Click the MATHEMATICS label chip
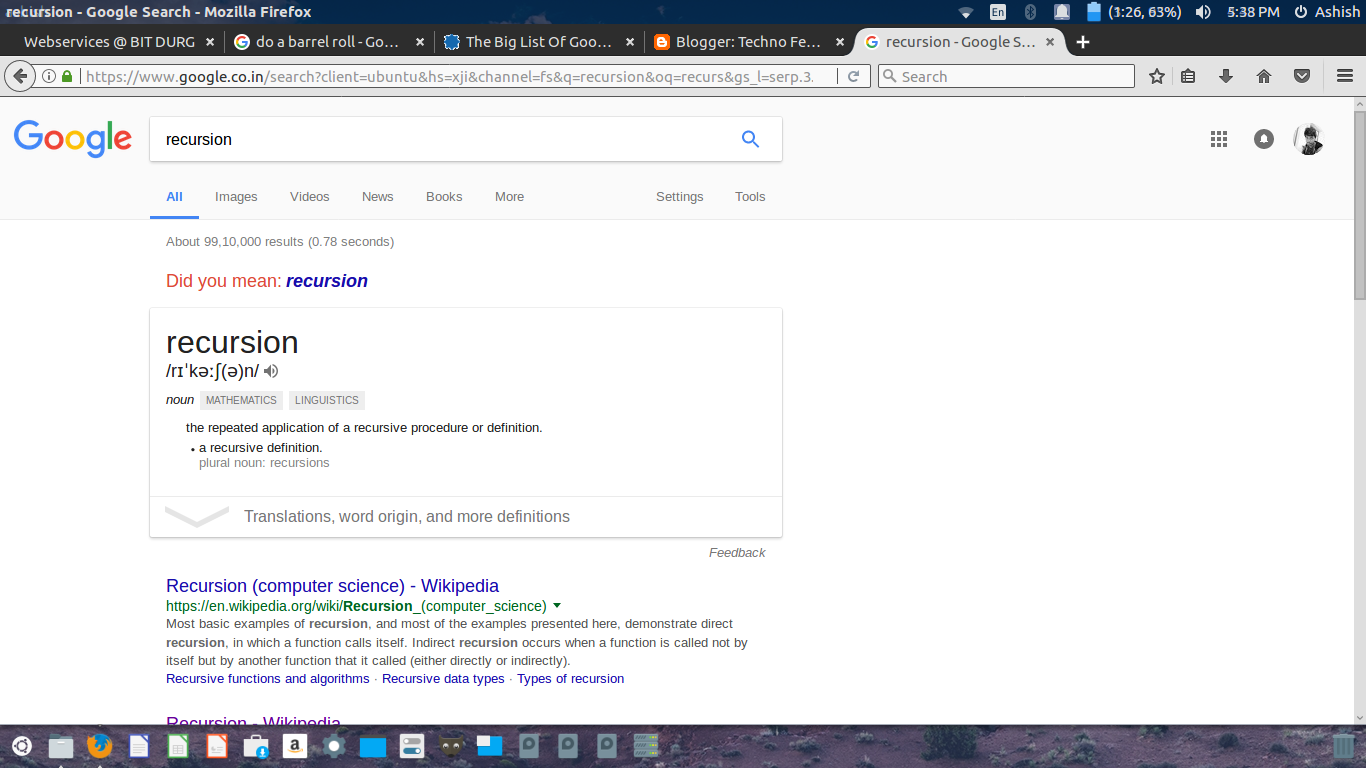The height and width of the screenshot is (768, 1366). [241, 400]
